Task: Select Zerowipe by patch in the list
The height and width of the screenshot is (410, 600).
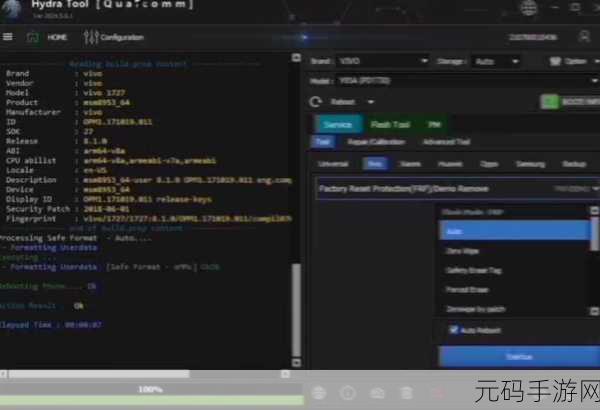Action: [476, 309]
